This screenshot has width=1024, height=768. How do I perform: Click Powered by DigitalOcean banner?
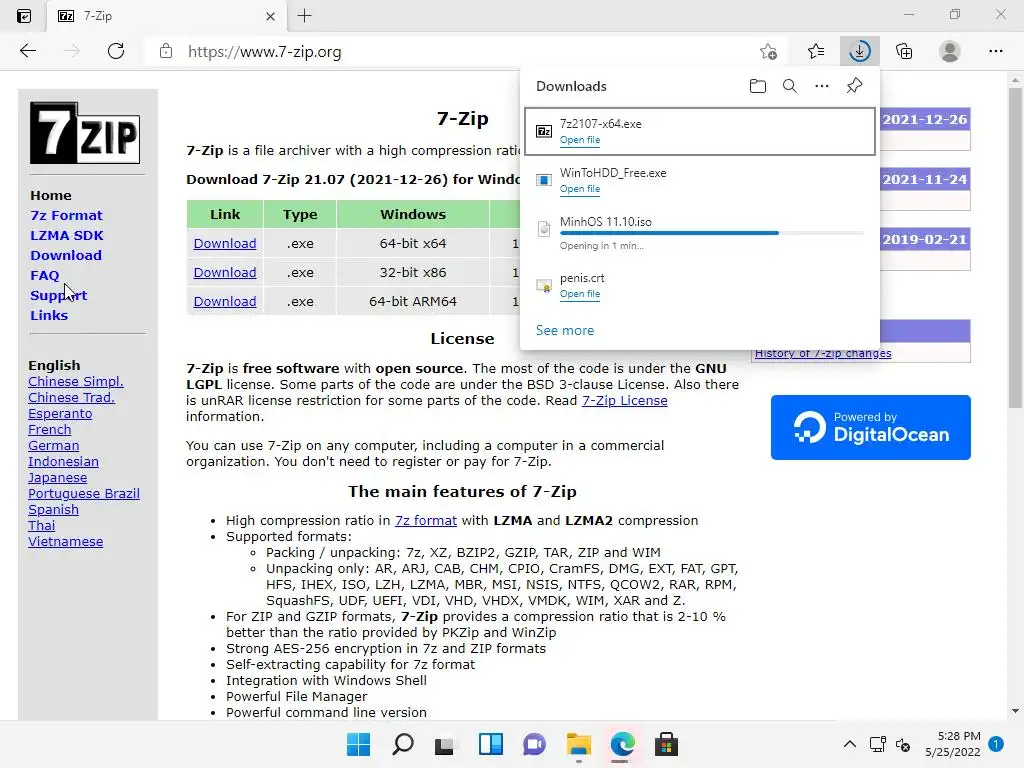click(871, 427)
